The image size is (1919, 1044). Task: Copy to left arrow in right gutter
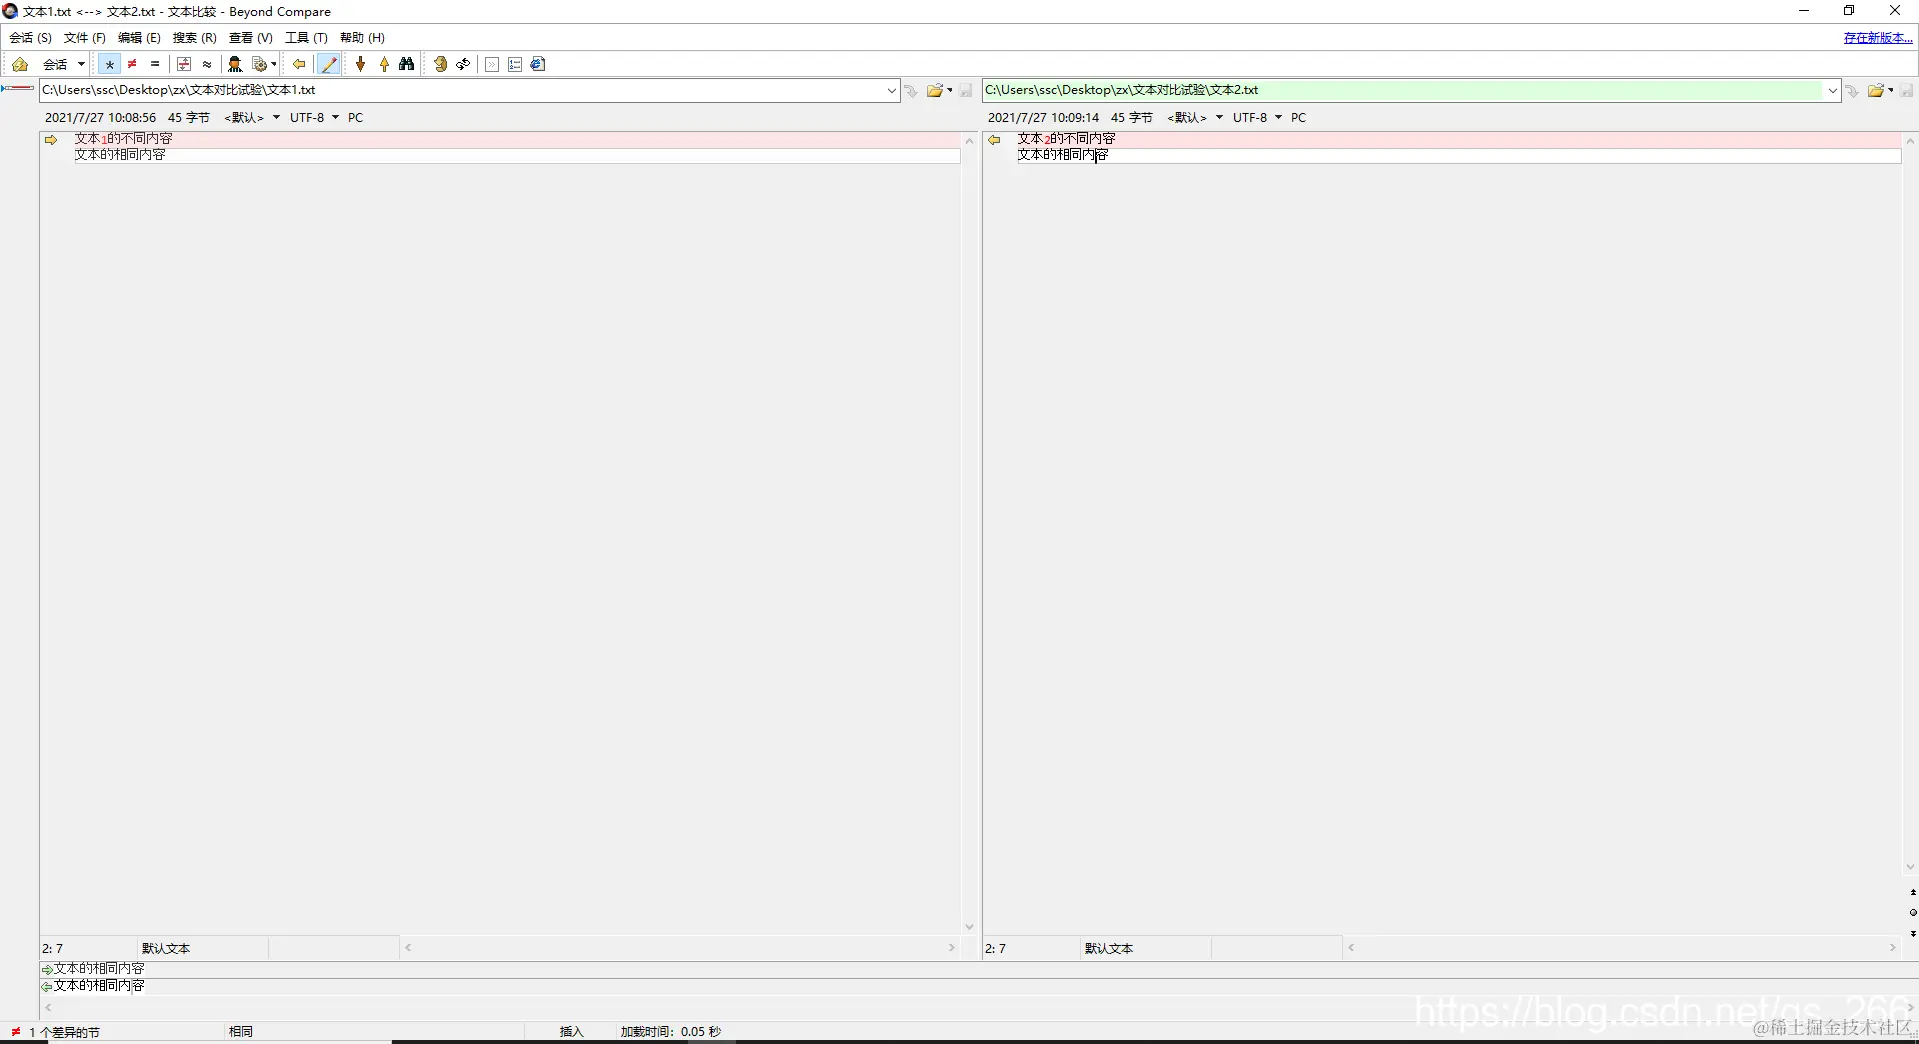(994, 140)
